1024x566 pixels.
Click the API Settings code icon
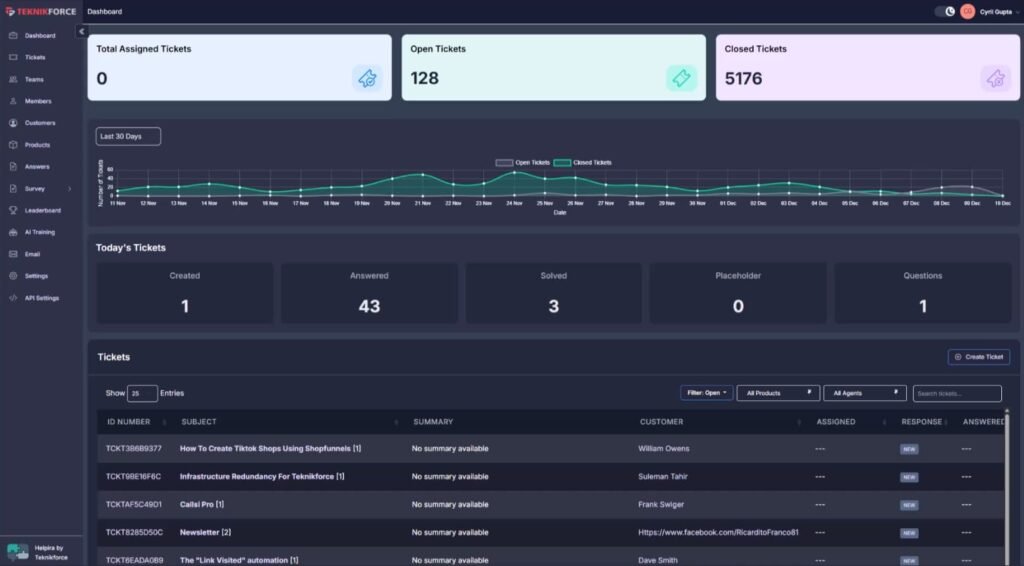tap(13, 298)
